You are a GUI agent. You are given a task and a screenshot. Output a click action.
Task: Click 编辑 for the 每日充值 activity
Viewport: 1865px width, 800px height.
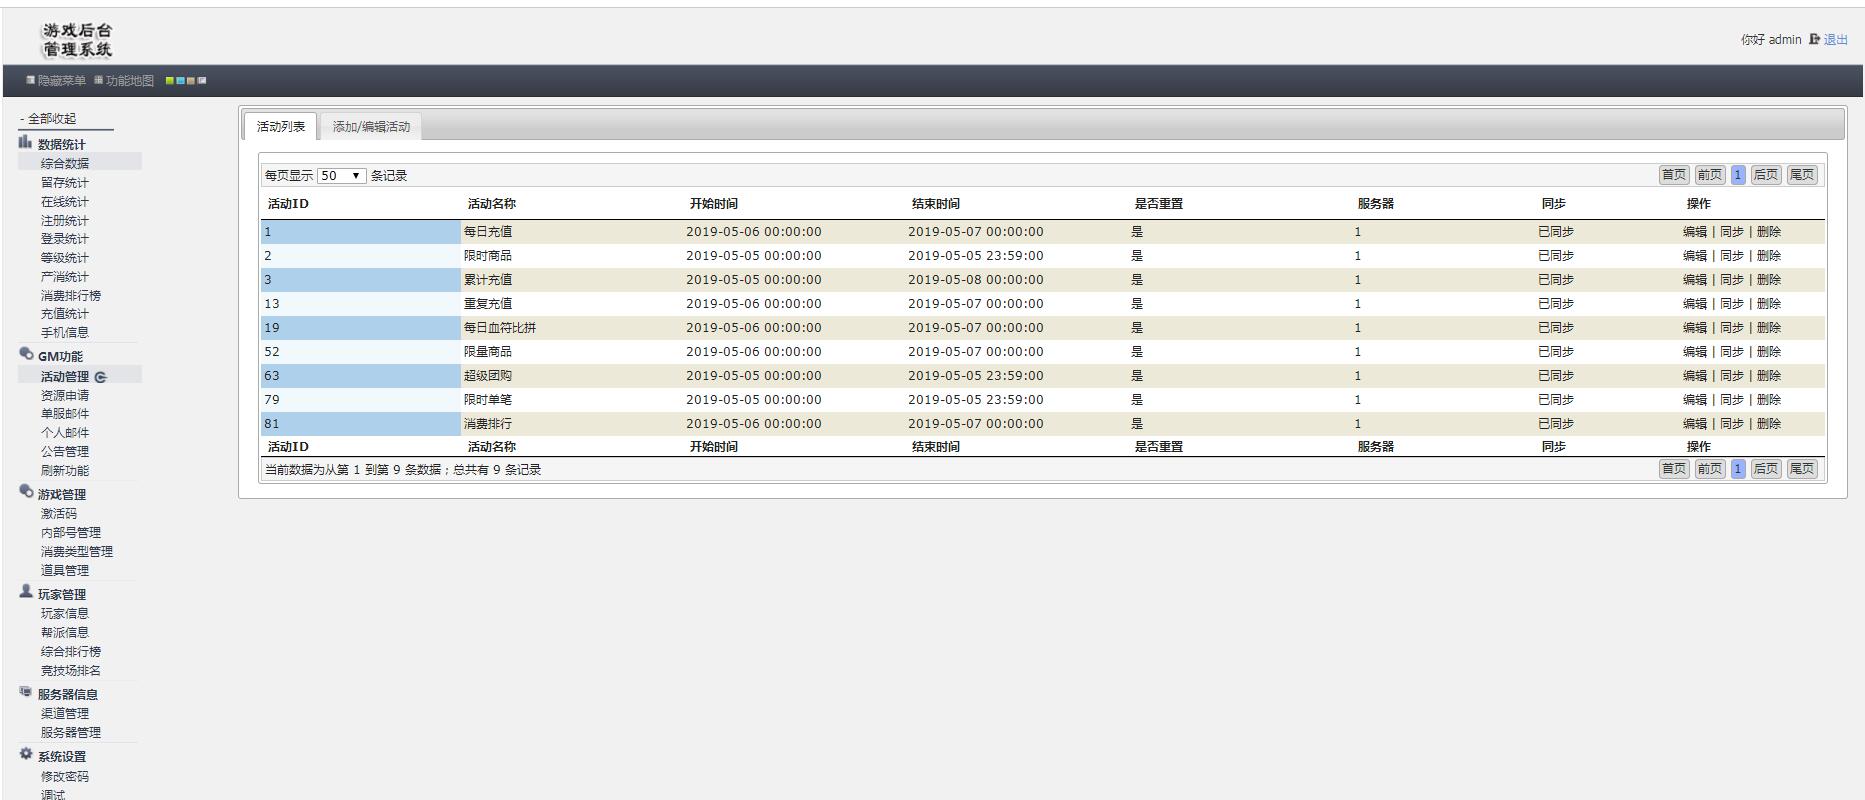[x=1694, y=232]
